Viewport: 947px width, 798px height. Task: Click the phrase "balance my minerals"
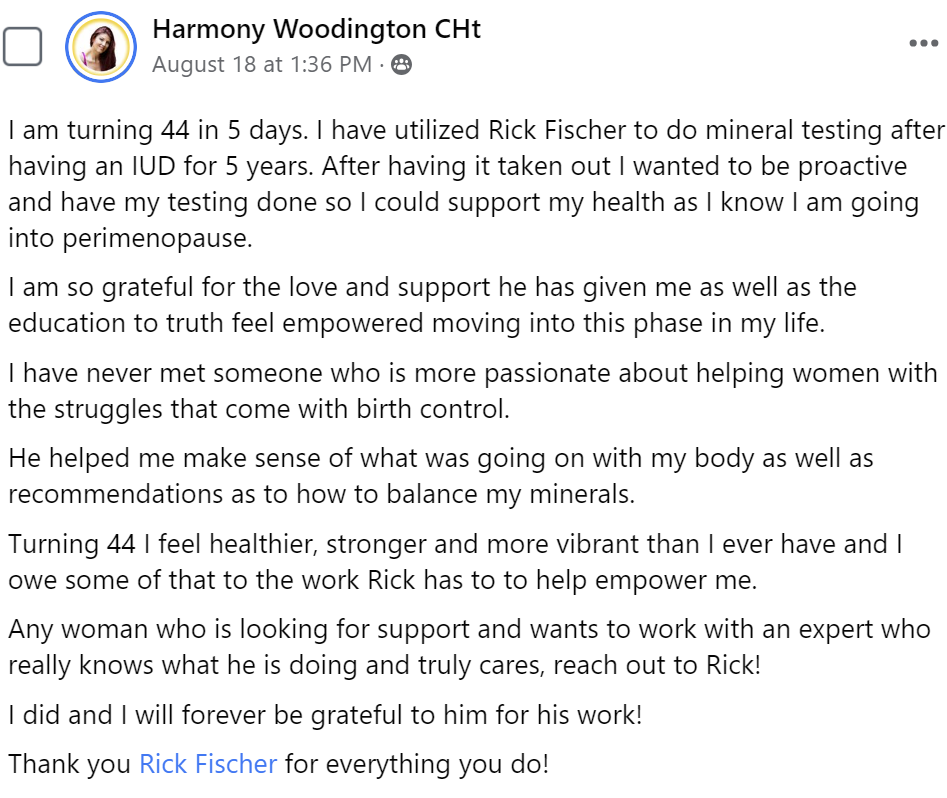pyautogui.click(x=529, y=493)
